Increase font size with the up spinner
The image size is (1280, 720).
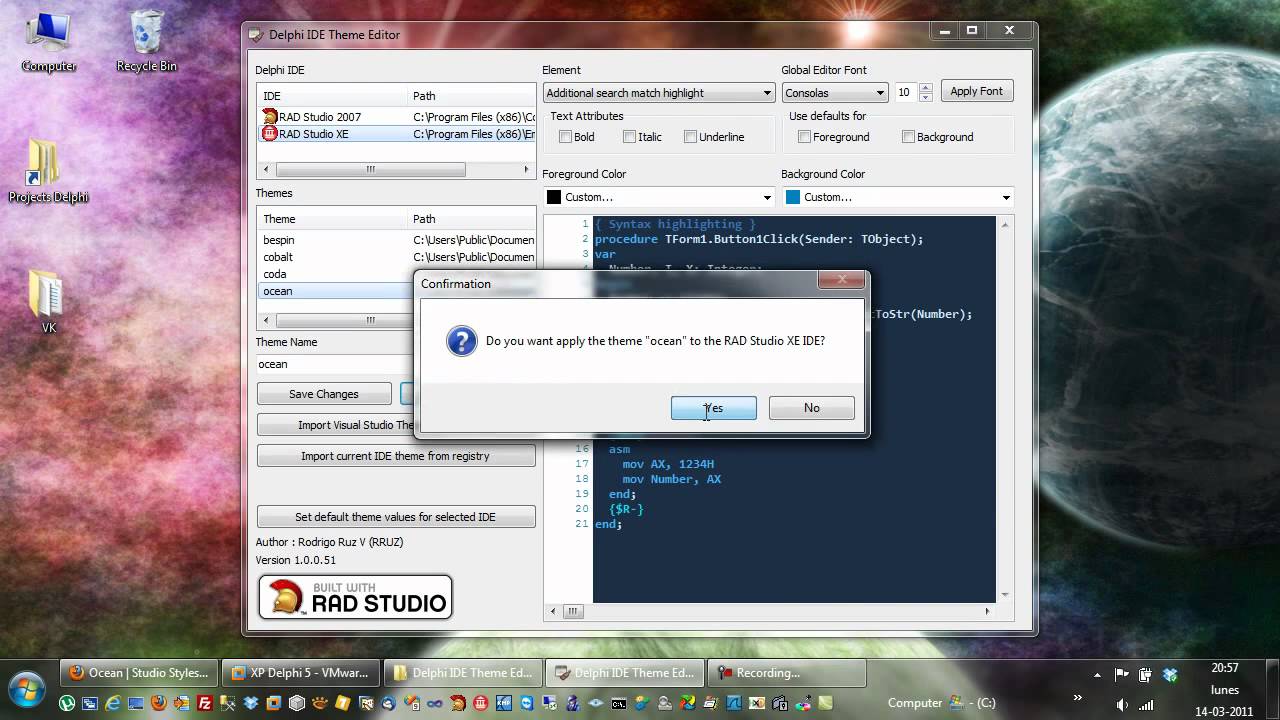point(925,88)
